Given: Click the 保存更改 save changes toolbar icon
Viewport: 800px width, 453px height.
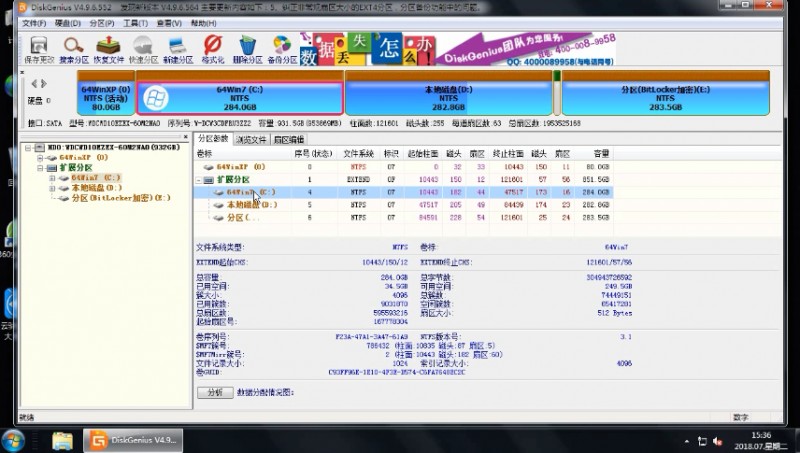Looking at the screenshot, I should 39,50.
